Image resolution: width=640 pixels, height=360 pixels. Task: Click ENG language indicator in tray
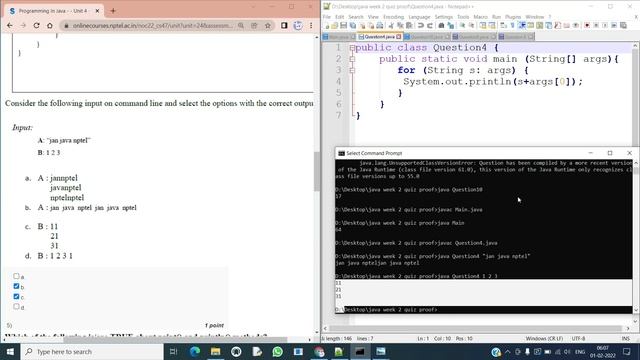coord(580,351)
